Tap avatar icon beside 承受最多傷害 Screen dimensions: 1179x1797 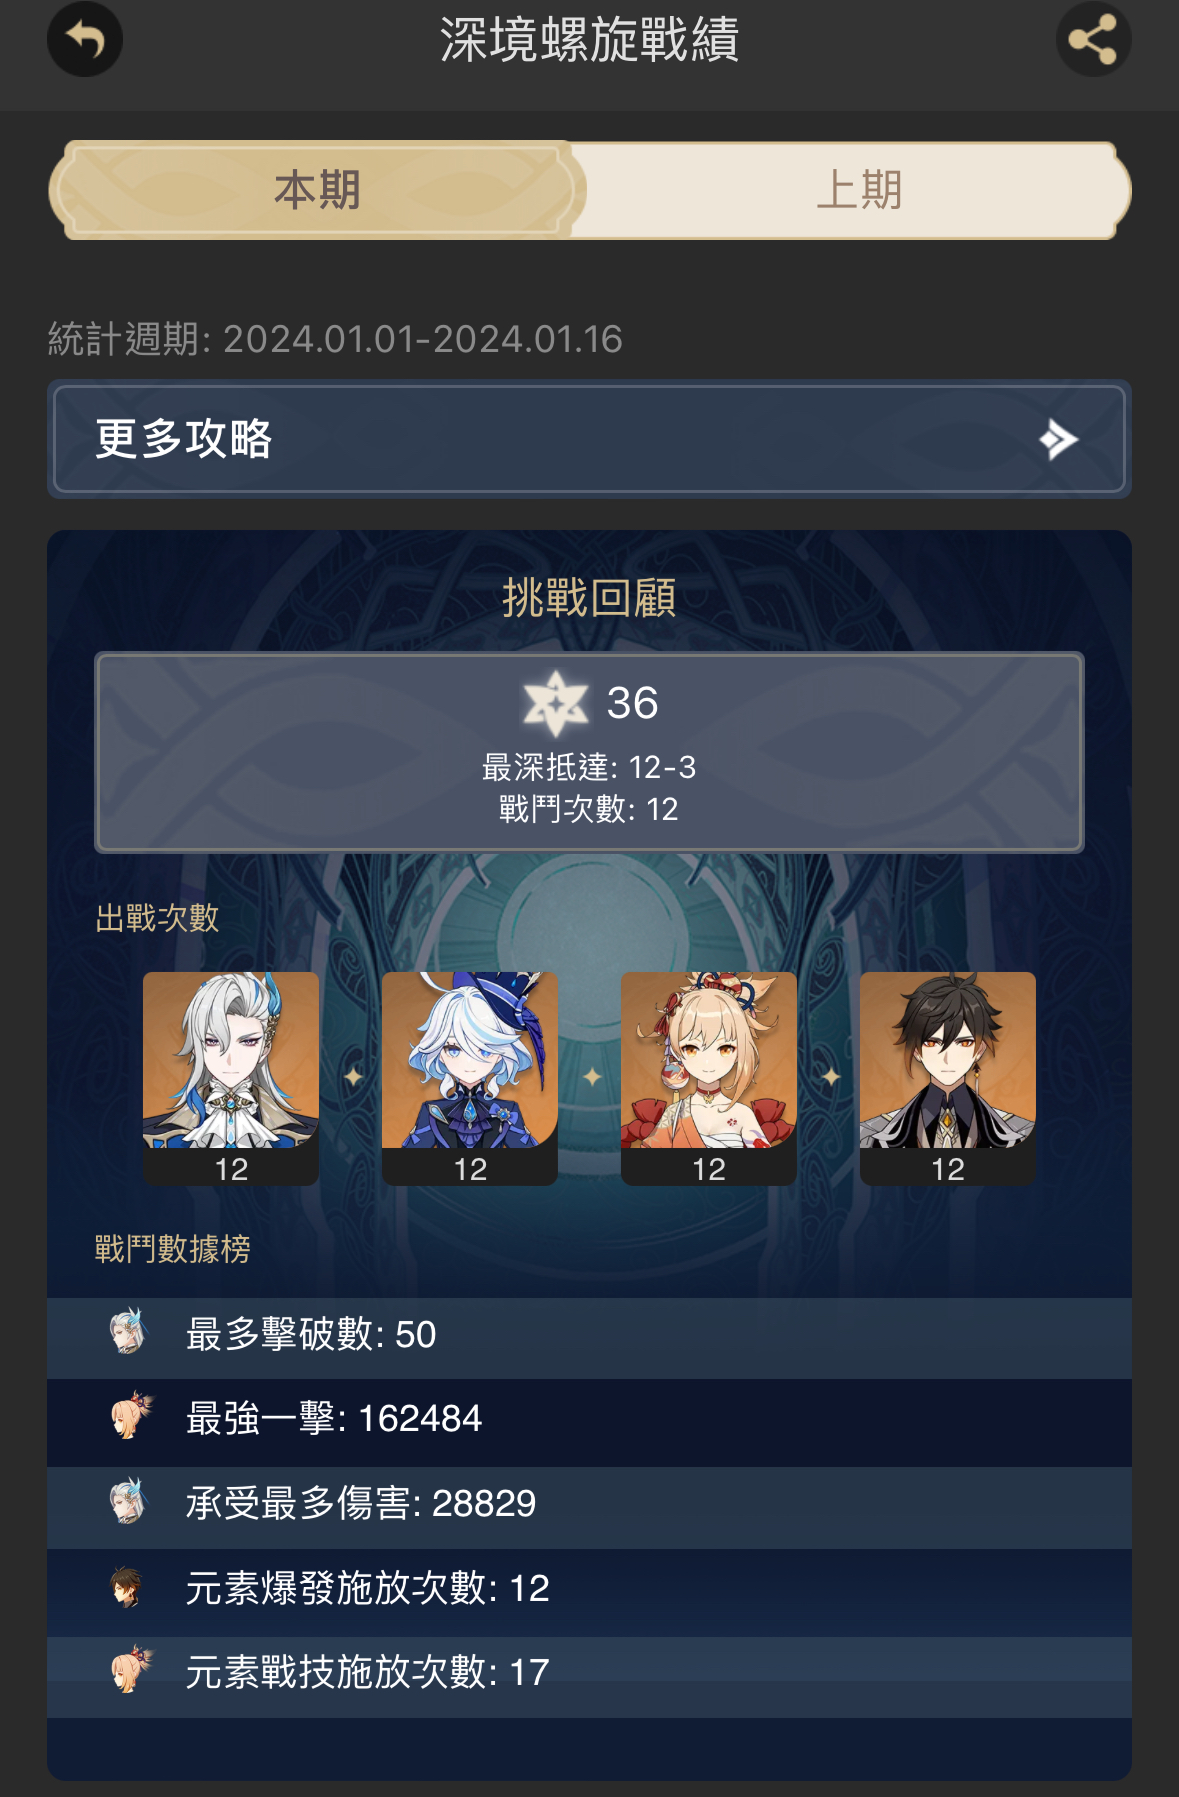point(129,1501)
